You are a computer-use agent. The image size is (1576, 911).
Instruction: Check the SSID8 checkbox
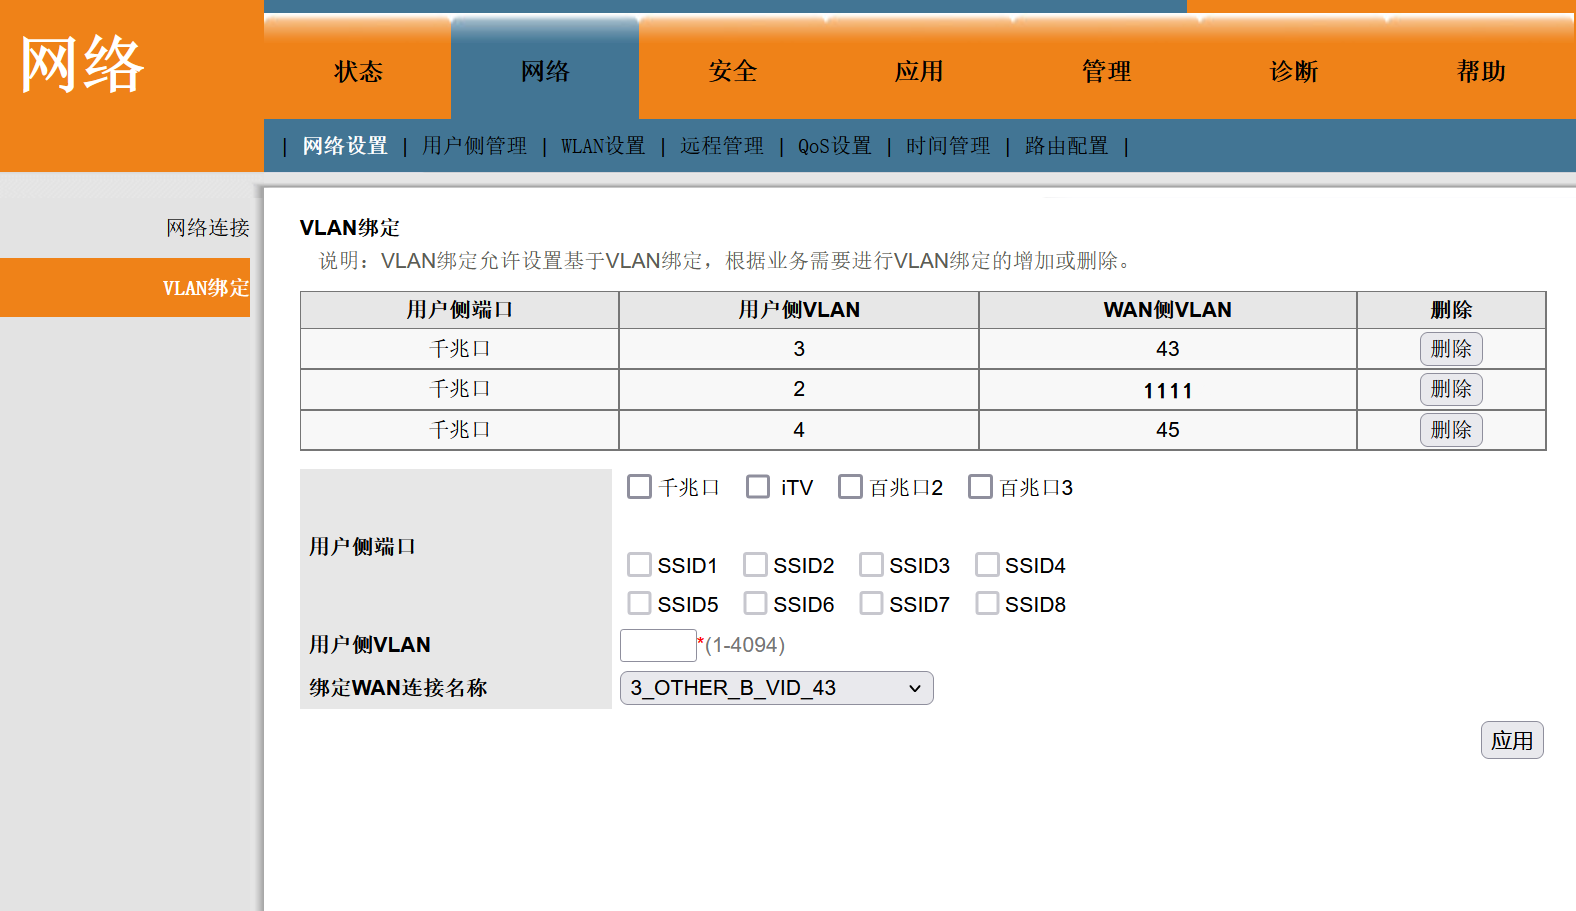[987, 604]
